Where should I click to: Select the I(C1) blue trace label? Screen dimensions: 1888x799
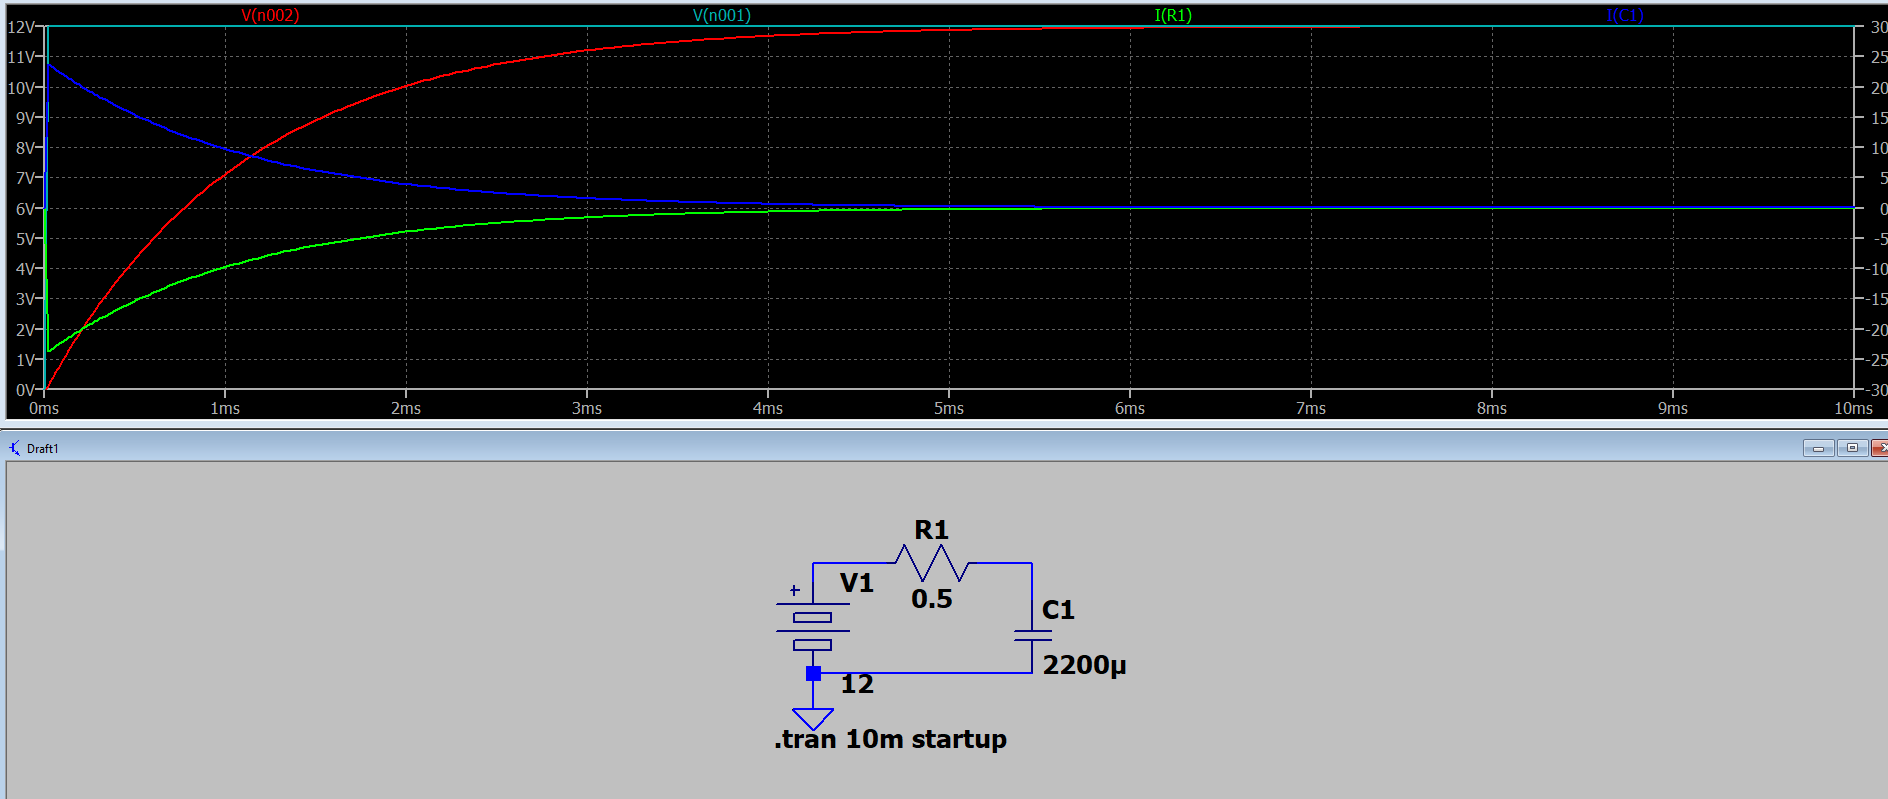[x=1624, y=15]
